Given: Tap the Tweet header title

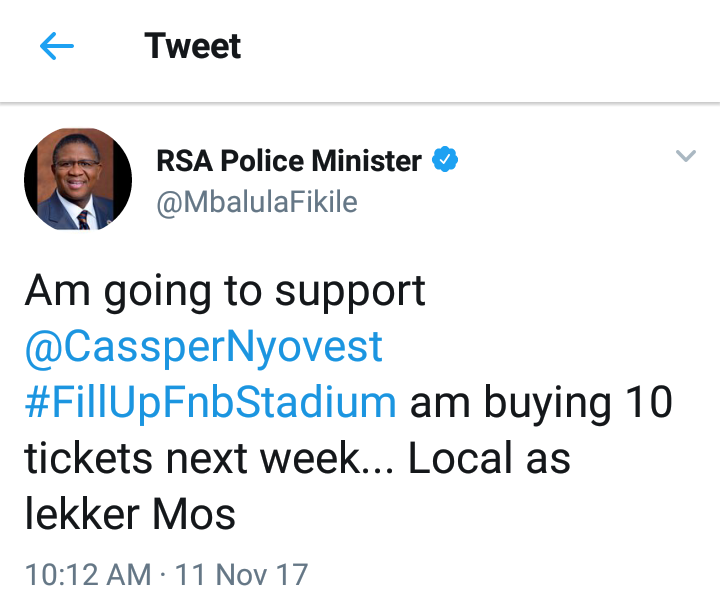Looking at the screenshot, I should 192,46.
